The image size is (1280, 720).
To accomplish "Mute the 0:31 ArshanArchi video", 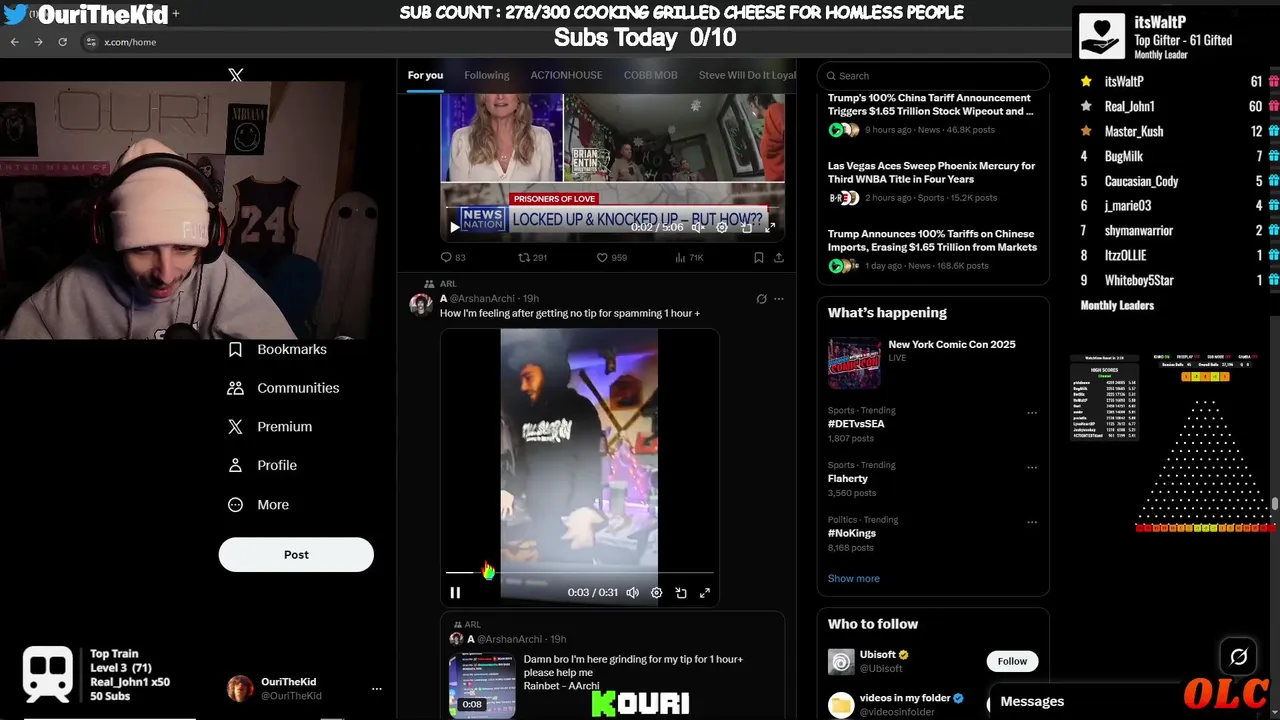I will tap(632, 592).
